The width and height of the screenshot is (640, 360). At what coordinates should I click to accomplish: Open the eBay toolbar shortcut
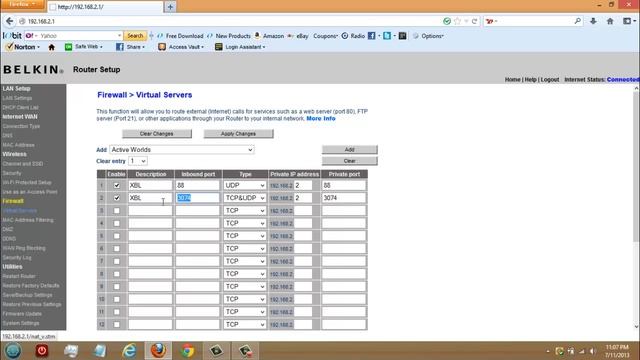[298, 36]
